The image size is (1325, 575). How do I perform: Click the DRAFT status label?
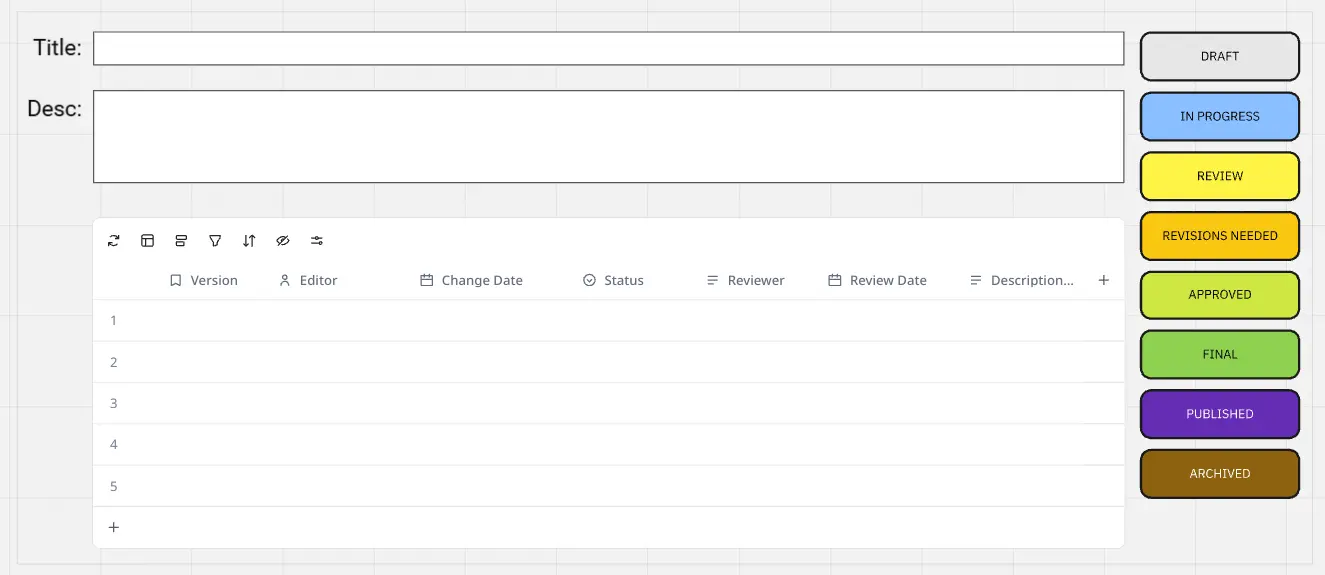(1219, 57)
